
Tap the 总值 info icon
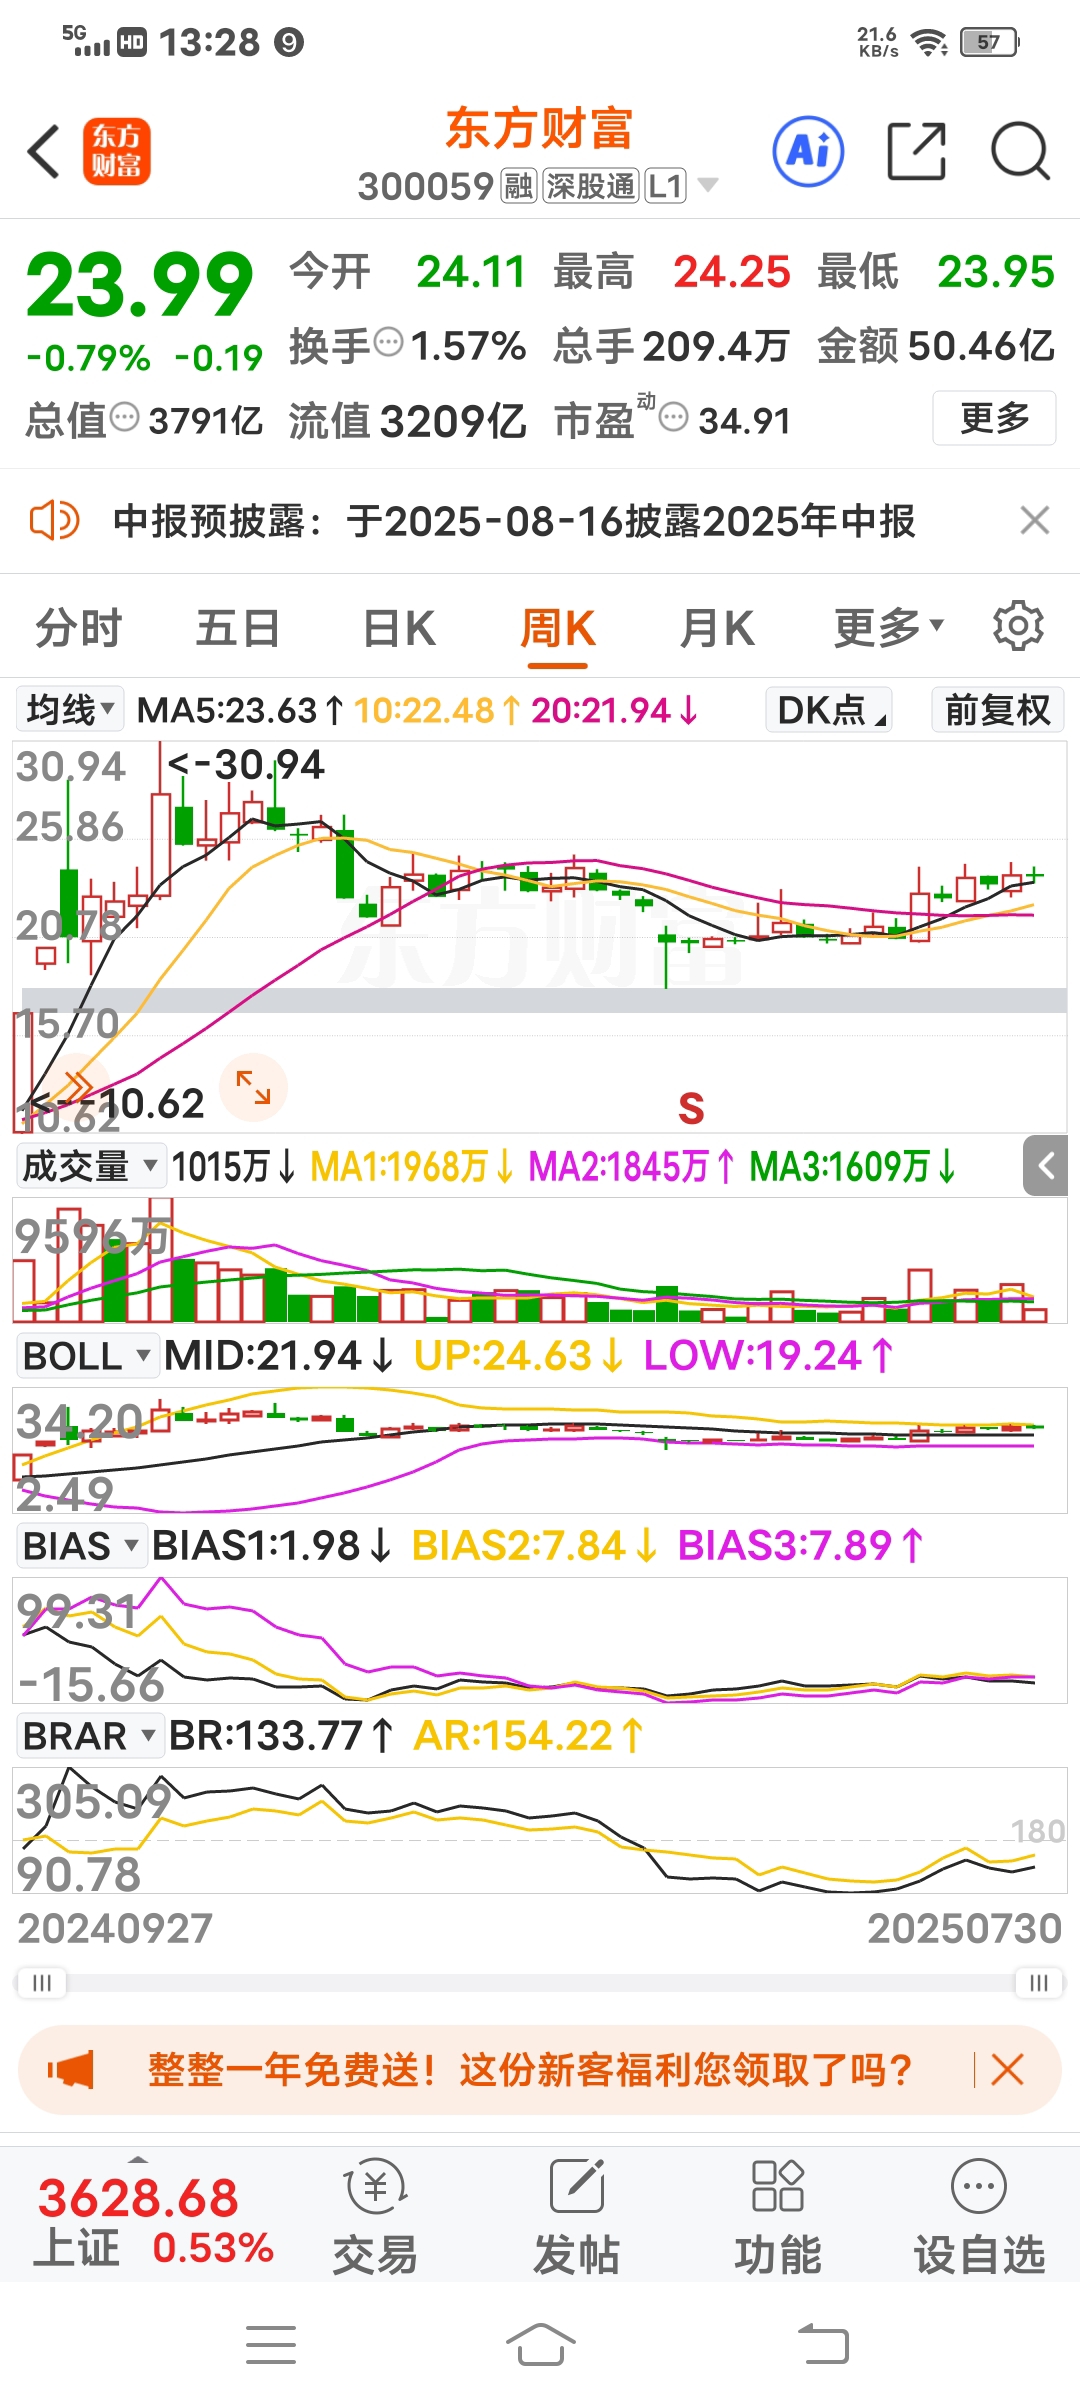[124, 417]
